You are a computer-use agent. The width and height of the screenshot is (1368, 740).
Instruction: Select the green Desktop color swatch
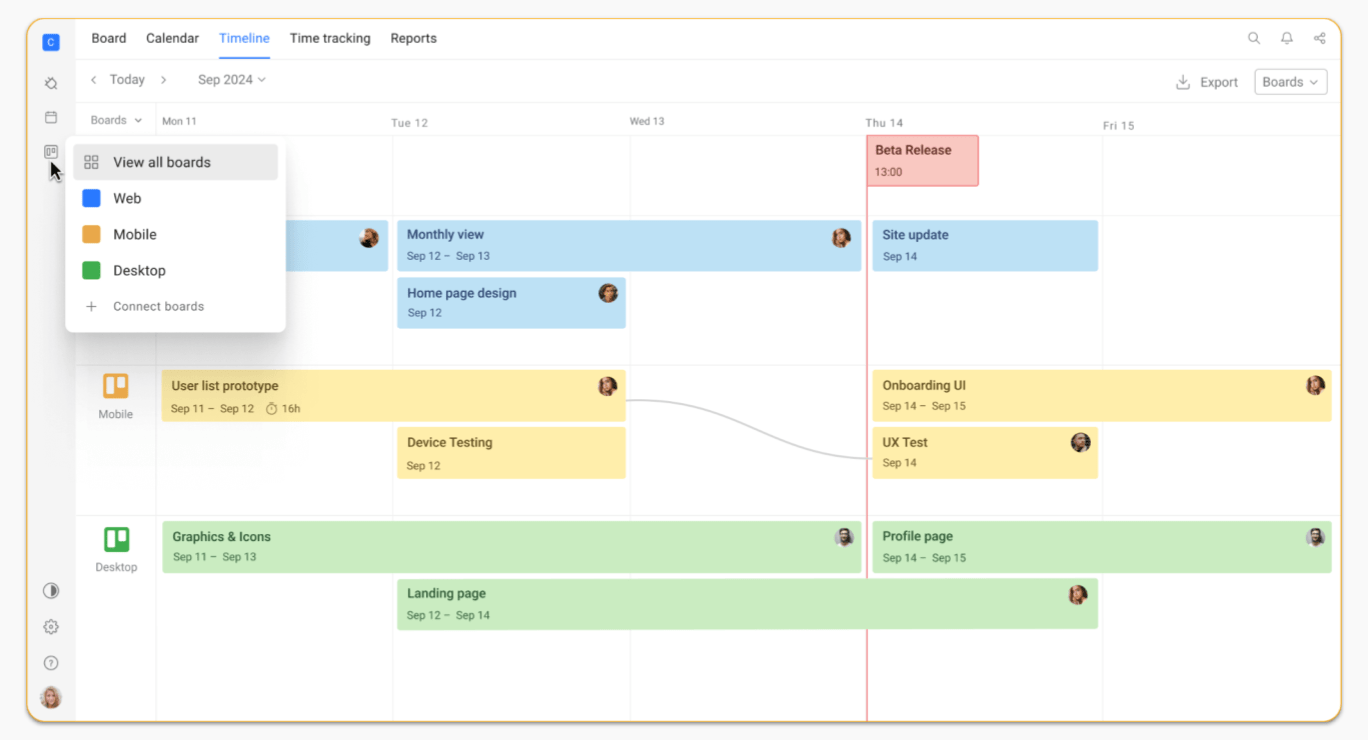coord(91,271)
